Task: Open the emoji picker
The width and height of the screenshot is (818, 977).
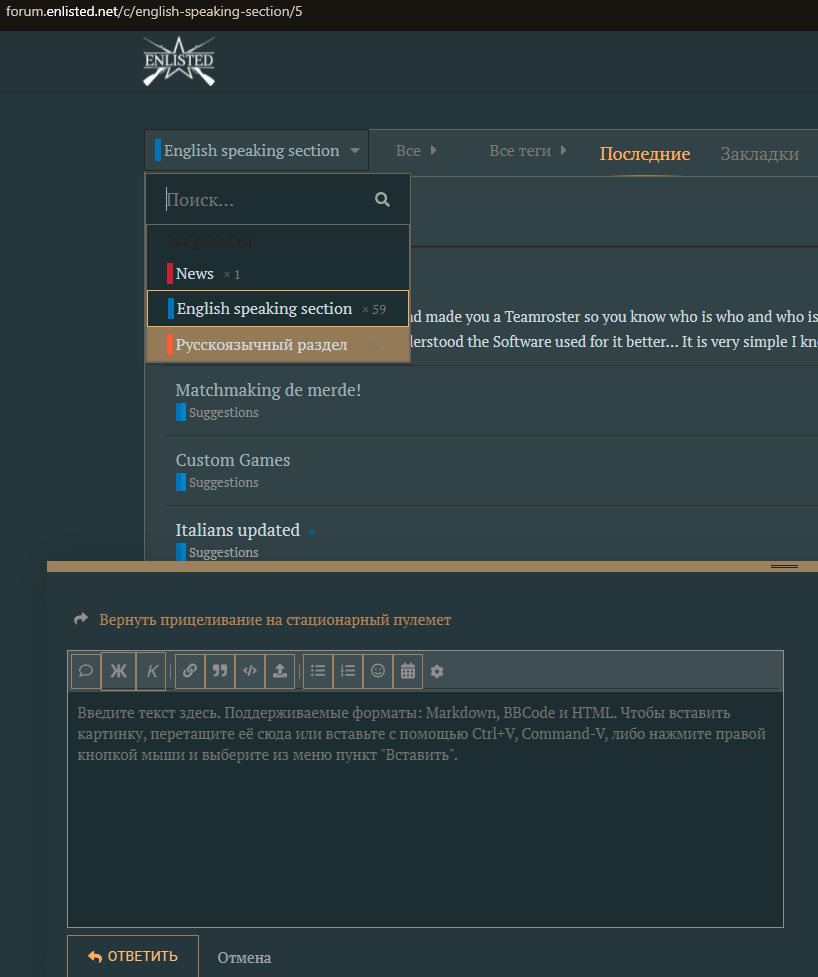Action: (x=378, y=671)
